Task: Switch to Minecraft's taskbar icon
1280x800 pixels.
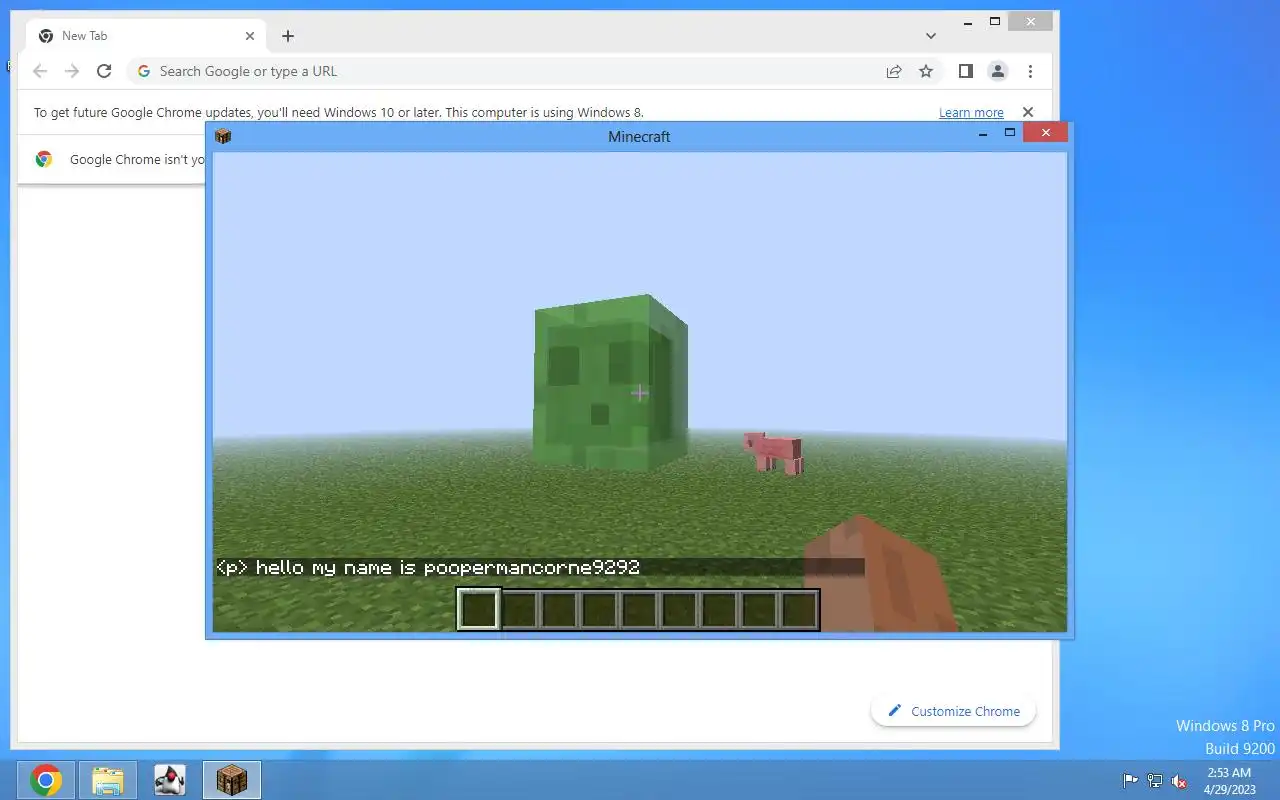Action: coord(232,780)
